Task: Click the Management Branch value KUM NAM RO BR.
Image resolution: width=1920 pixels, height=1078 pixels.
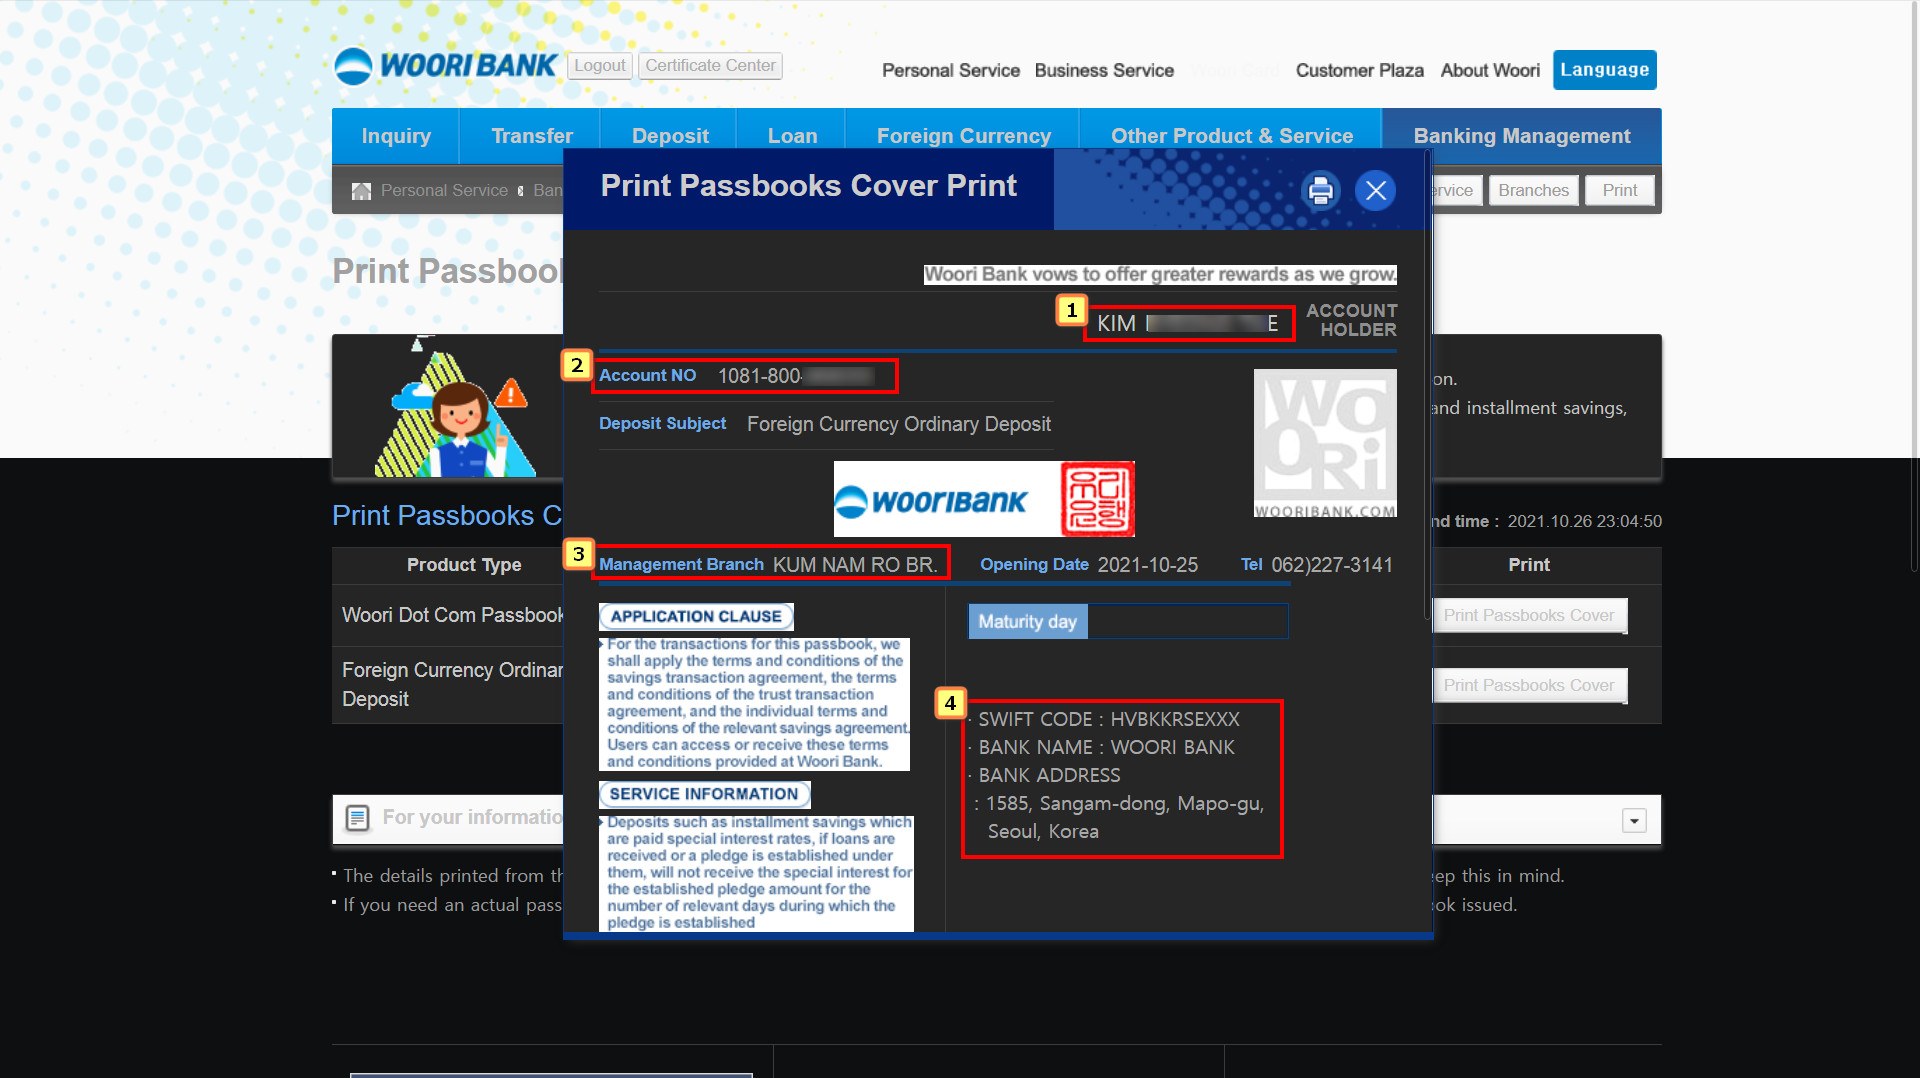Action: [x=855, y=565]
